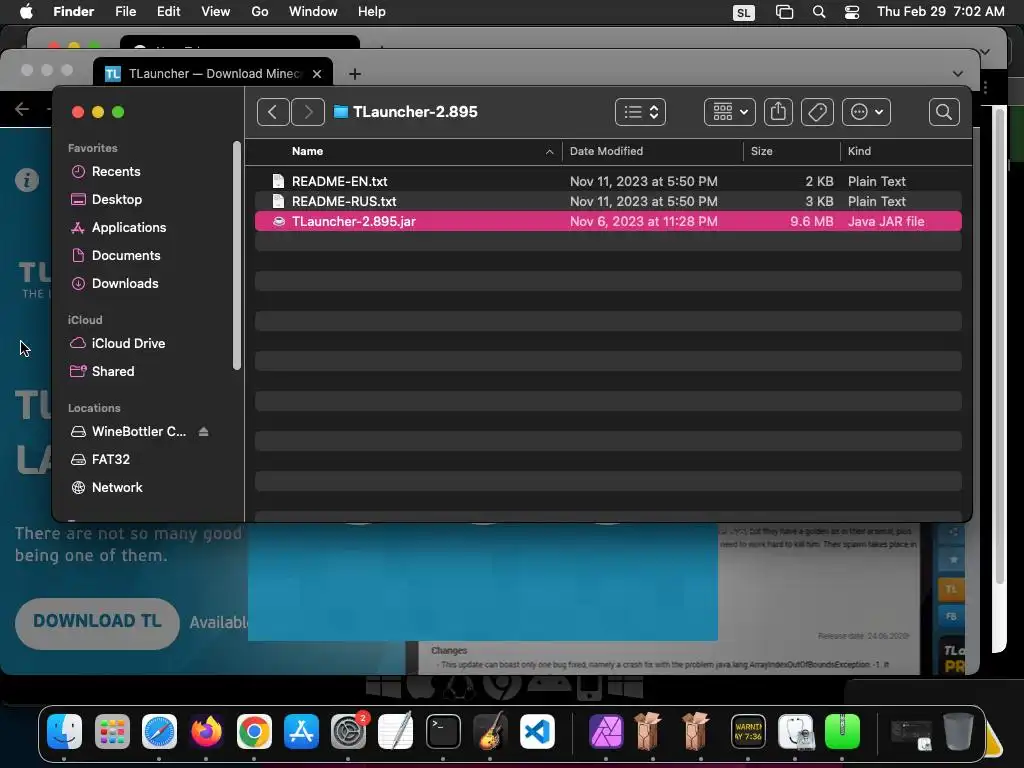This screenshot has height=768, width=1024.
Task: Go back in Finder folder history
Action: [273, 112]
